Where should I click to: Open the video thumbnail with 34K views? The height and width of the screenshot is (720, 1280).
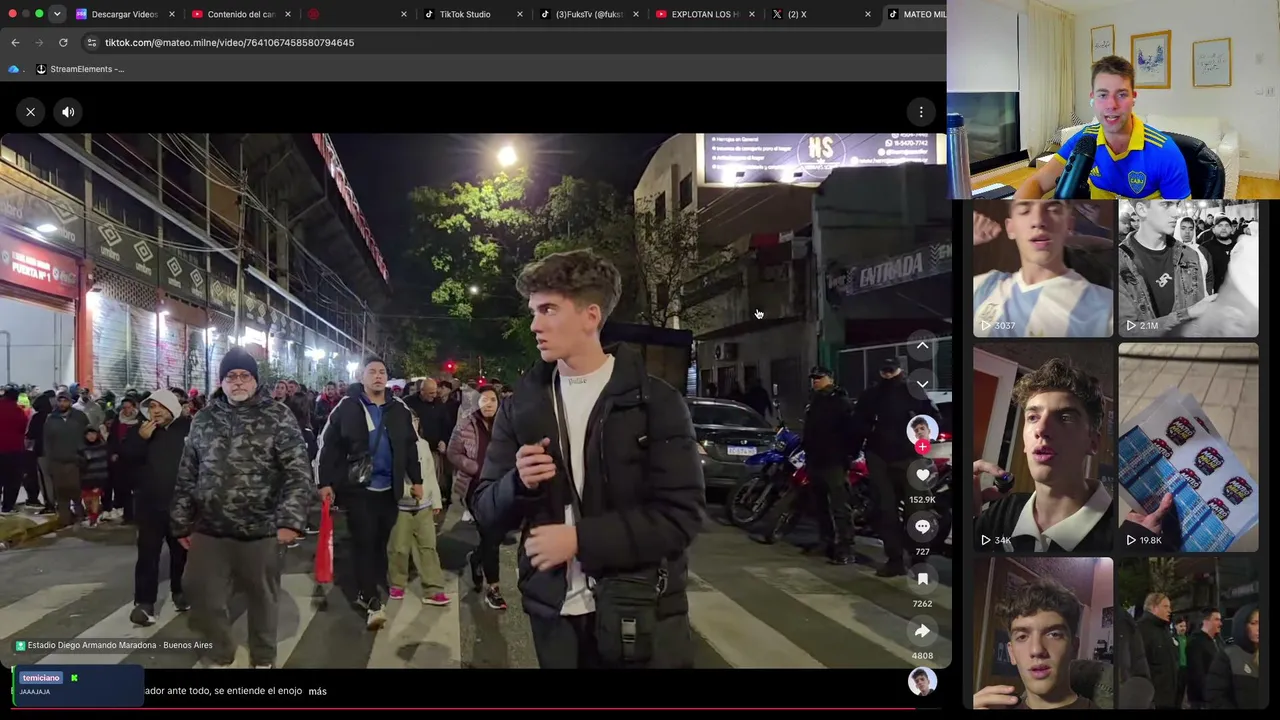(x=1043, y=447)
